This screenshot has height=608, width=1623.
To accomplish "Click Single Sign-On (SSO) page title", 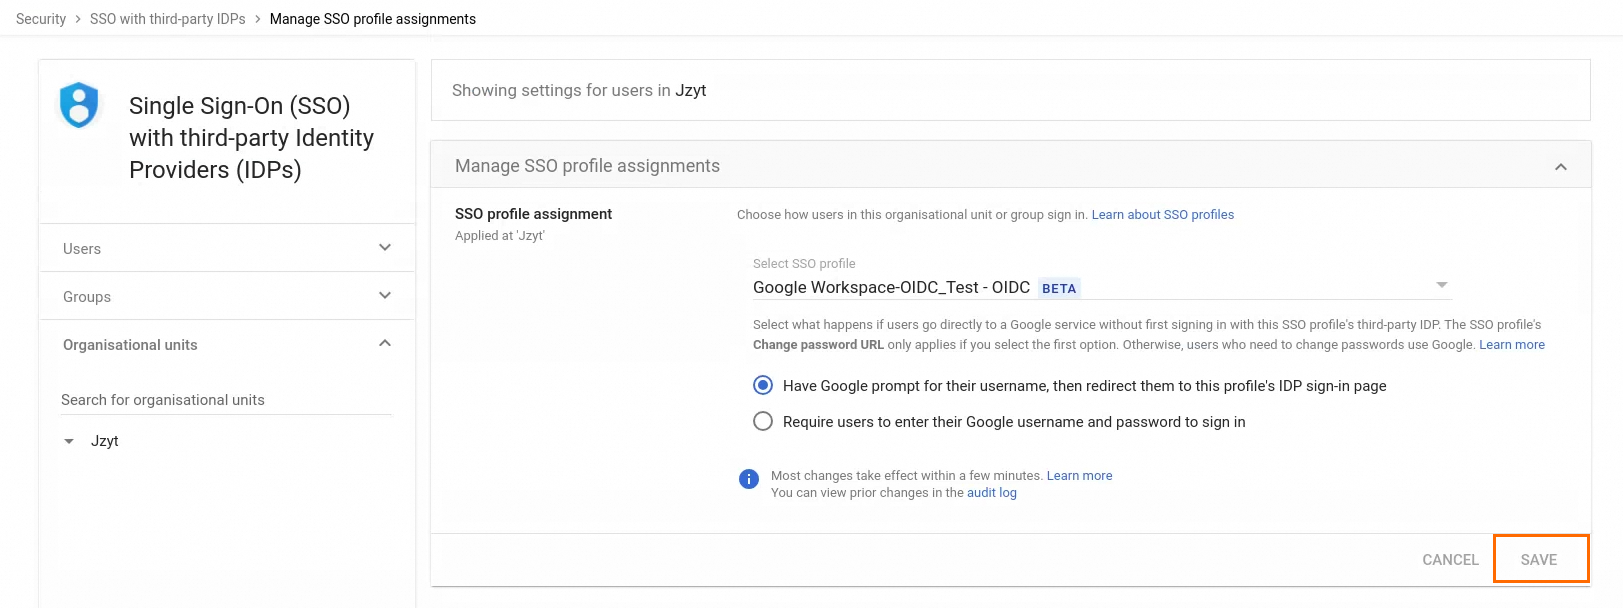I will point(252,138).
